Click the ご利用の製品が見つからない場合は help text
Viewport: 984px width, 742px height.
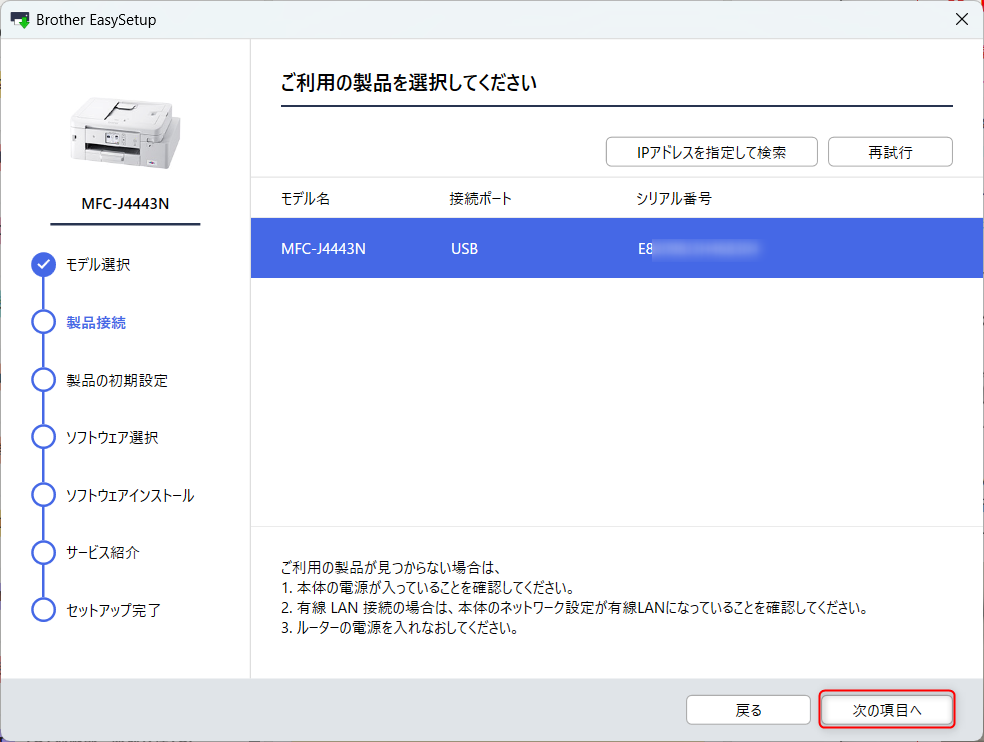click(x=390, y=567)
